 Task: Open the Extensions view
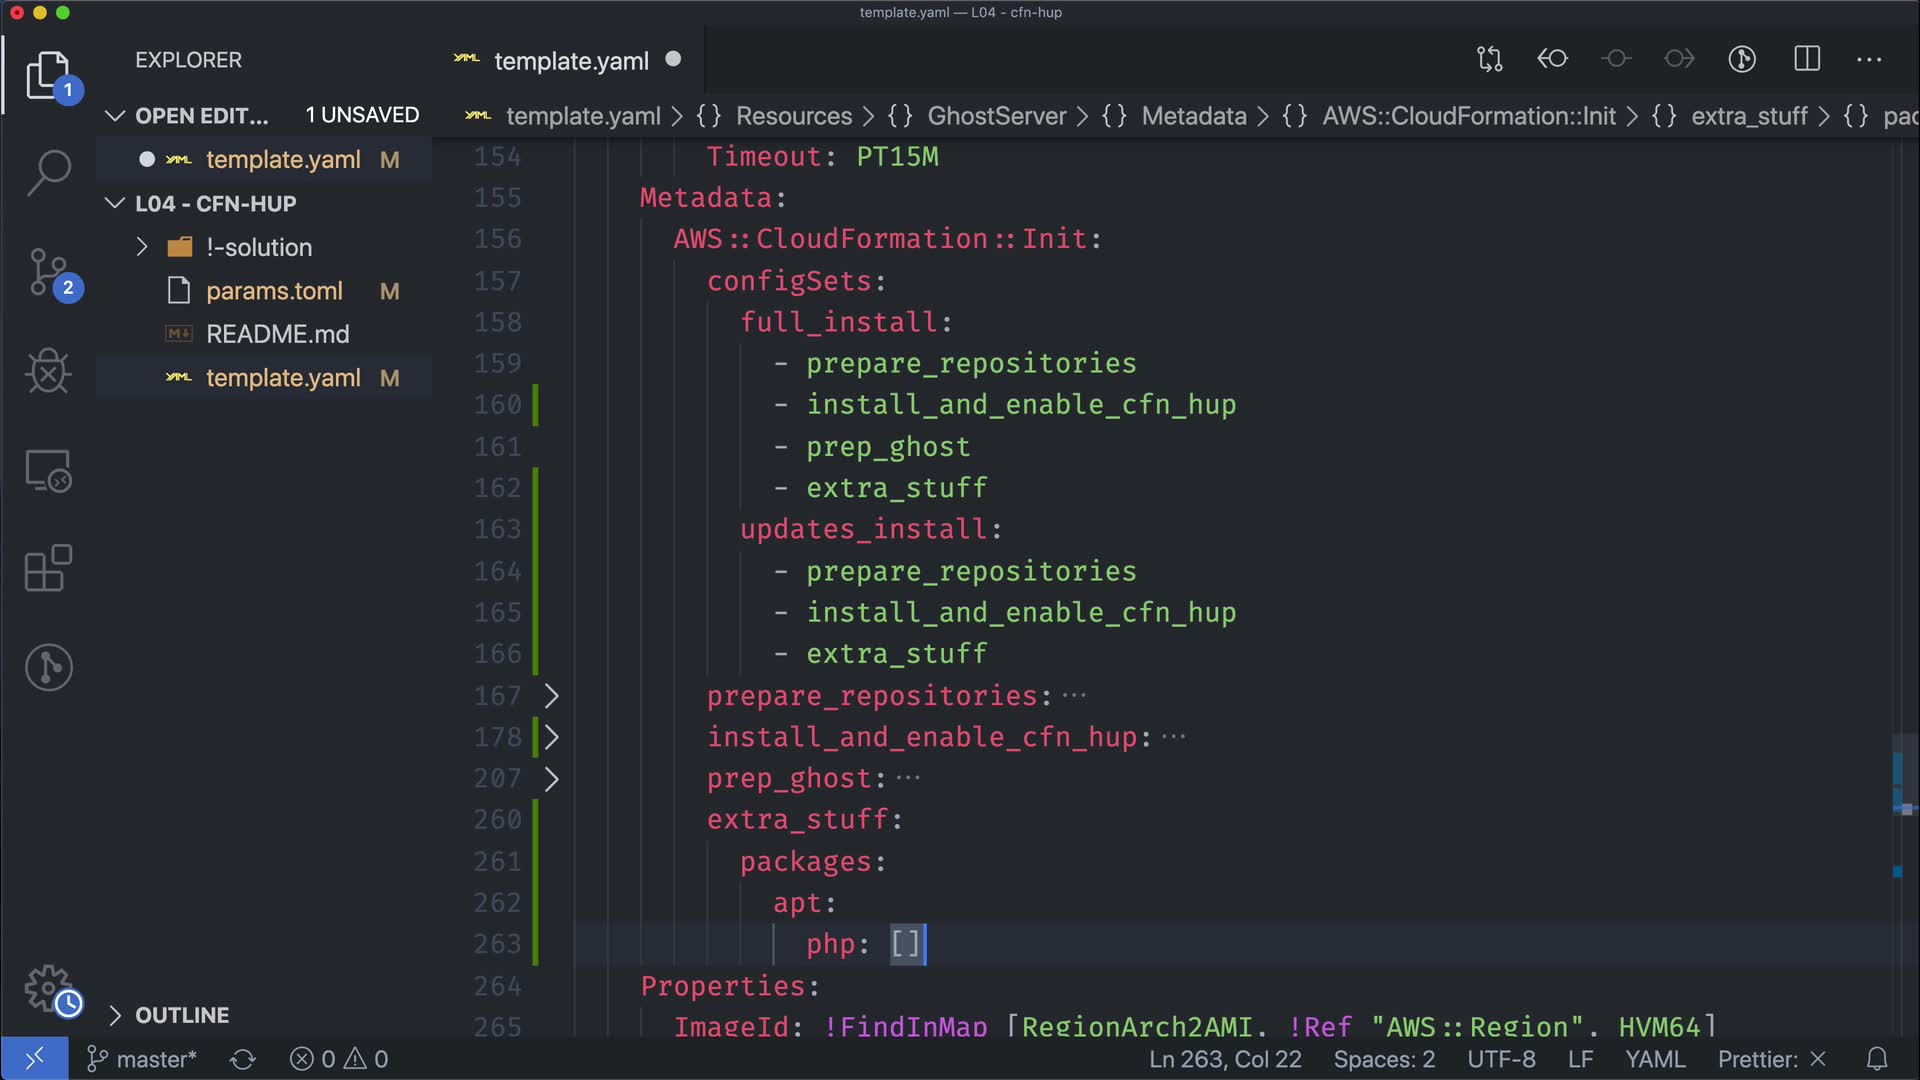coord(48,569)
